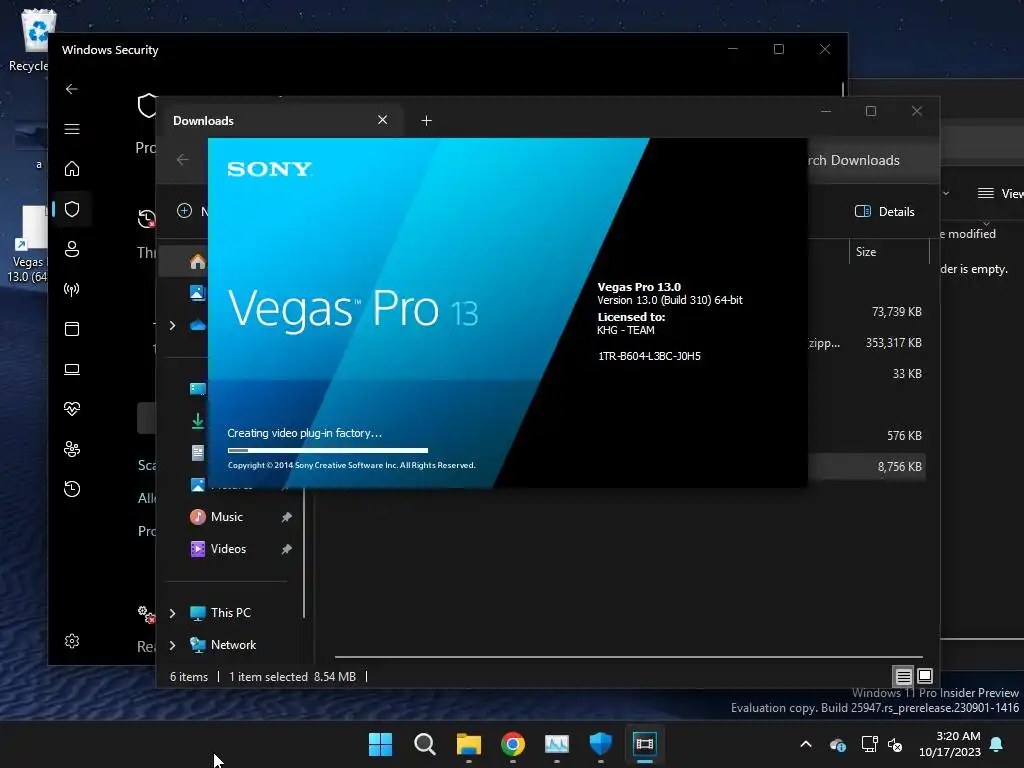This screenshot has width=1024, height=768.
Task: Select Network in navigation pane
Action: tap(233, 645)
